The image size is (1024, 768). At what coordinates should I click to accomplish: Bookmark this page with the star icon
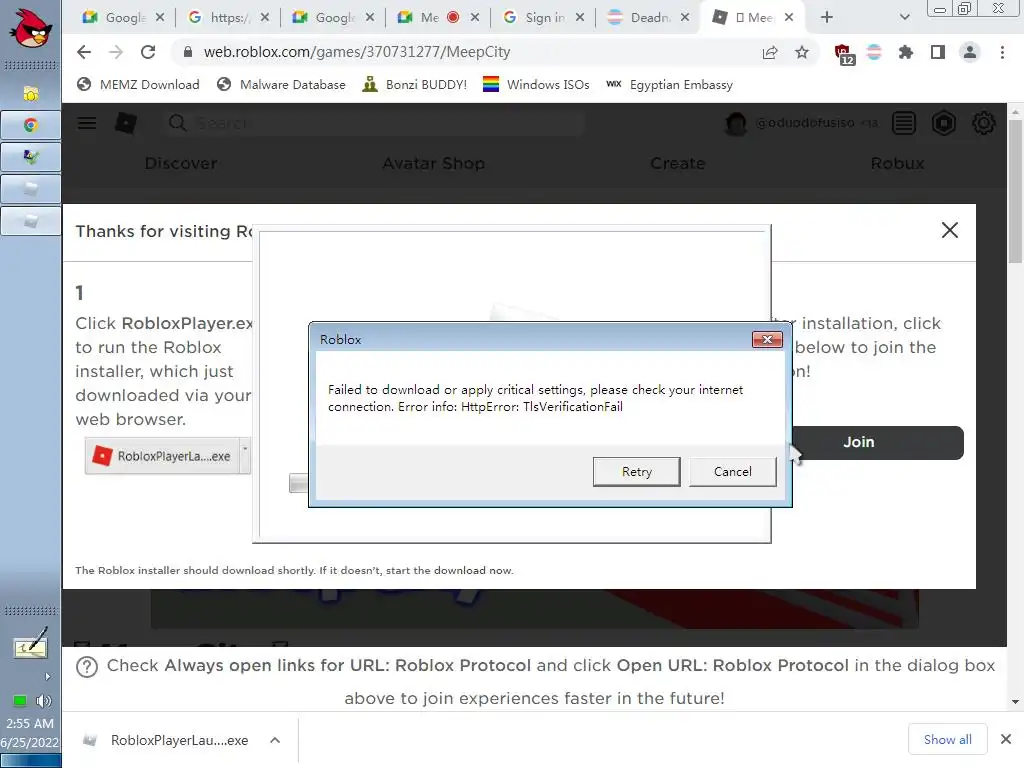802,52
